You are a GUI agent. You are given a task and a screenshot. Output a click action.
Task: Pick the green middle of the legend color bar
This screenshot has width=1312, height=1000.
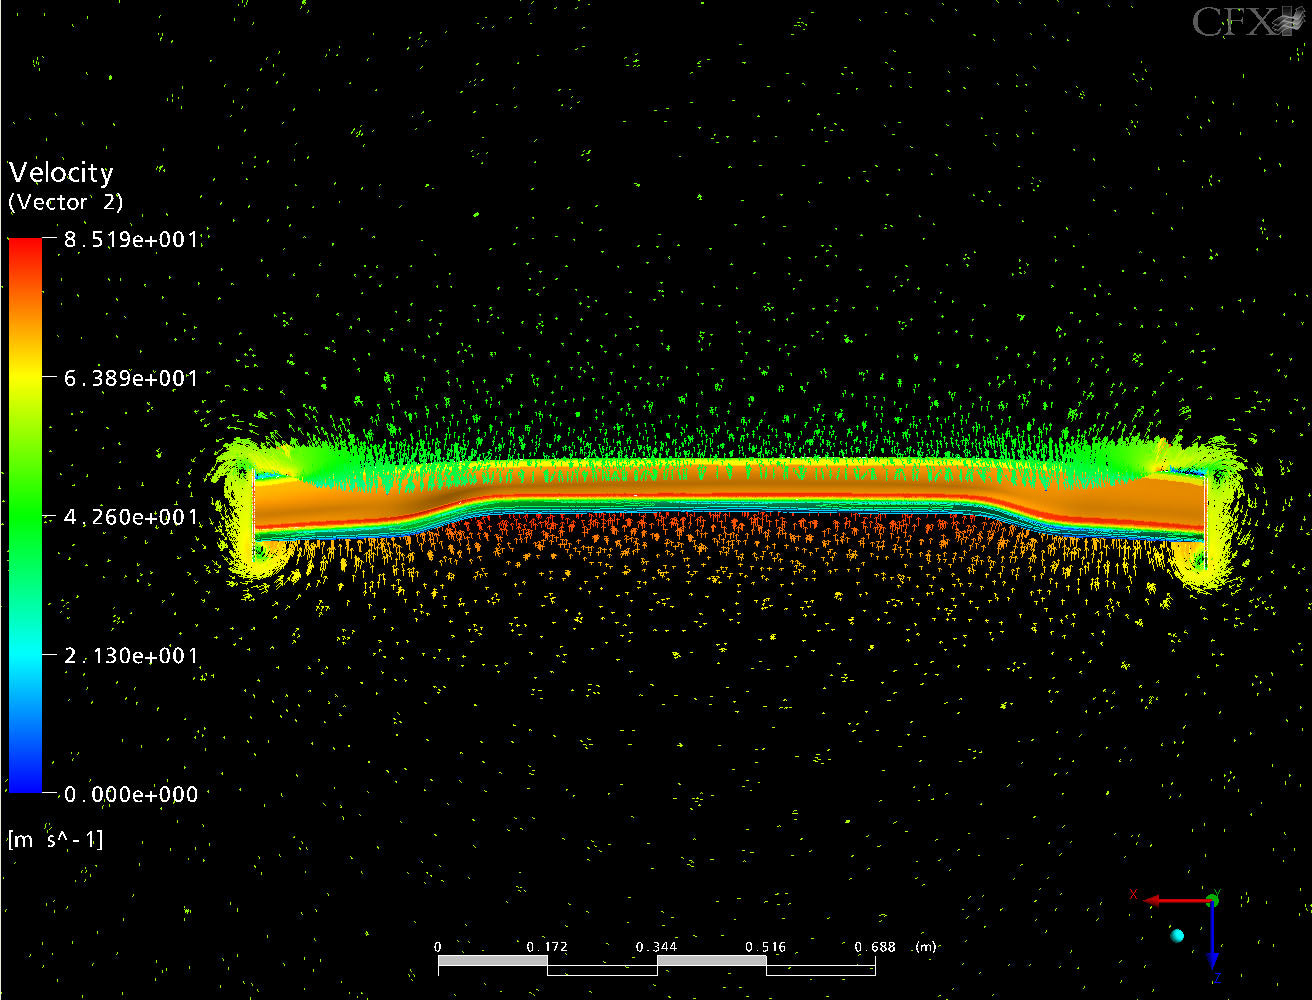click(25, 516)
